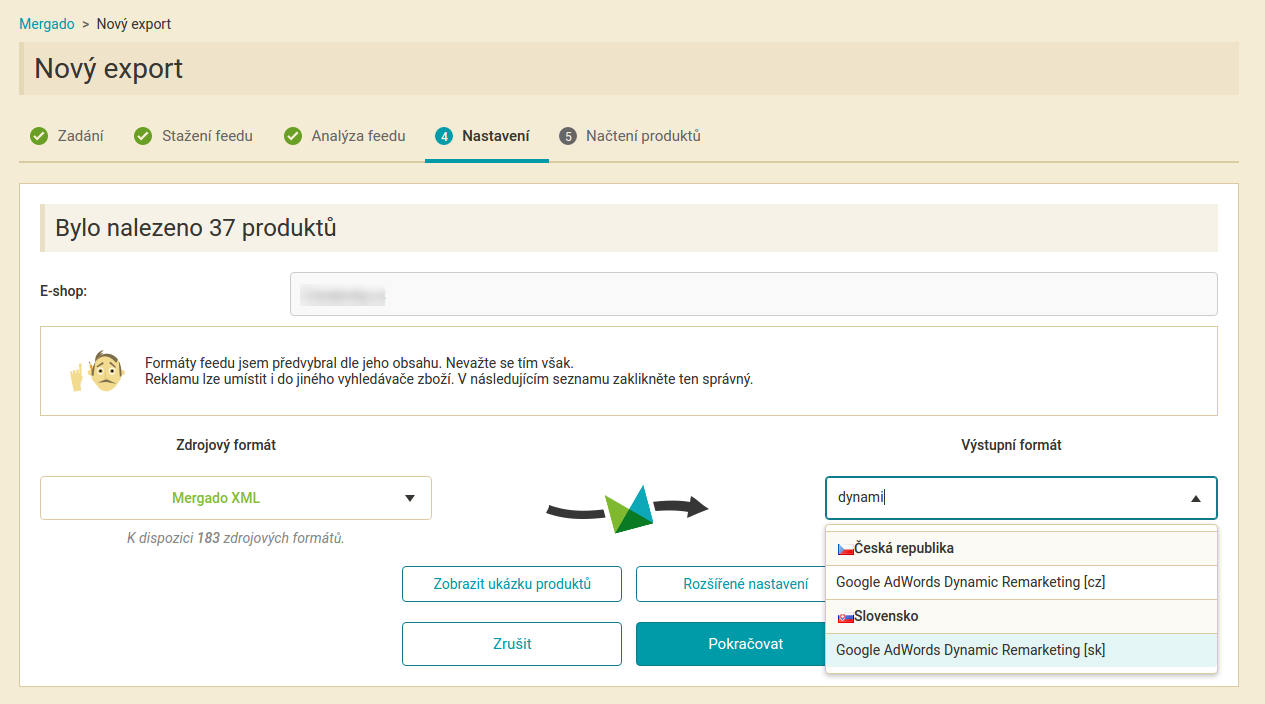Click the K dispozici 183 zdrojových formátů note
Image resolution: width=1265 pixels, height=704 pixels.
click(x=236, y=538)
